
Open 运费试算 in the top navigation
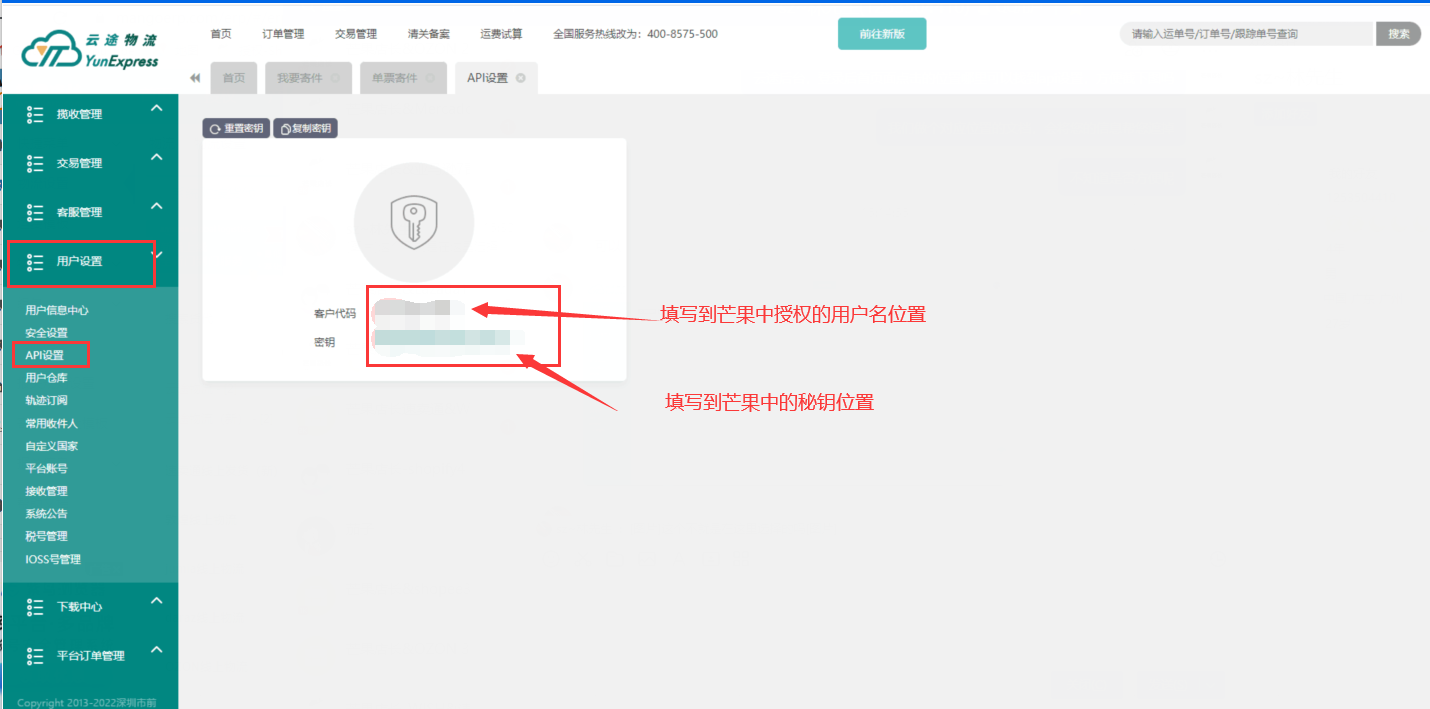click(501, 34)
